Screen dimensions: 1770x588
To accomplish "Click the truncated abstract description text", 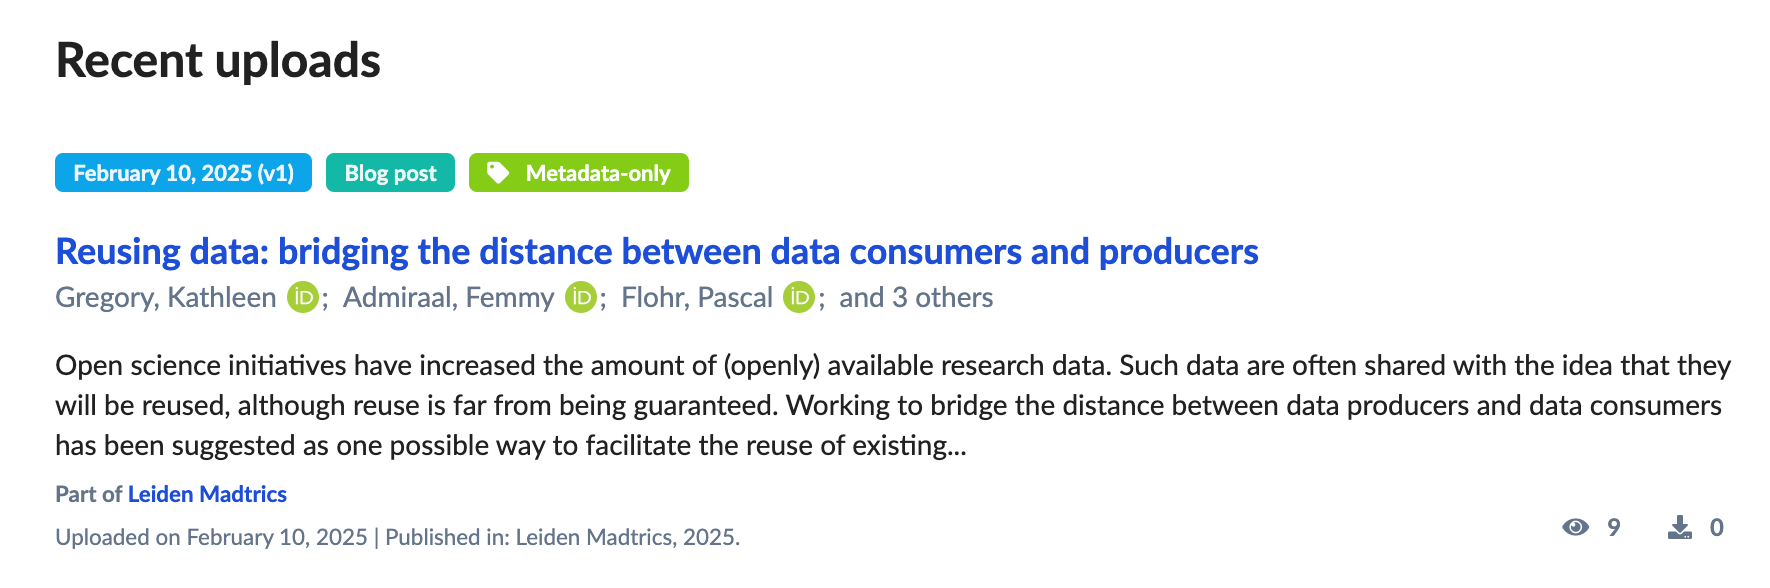I will [x=890, y=405].
